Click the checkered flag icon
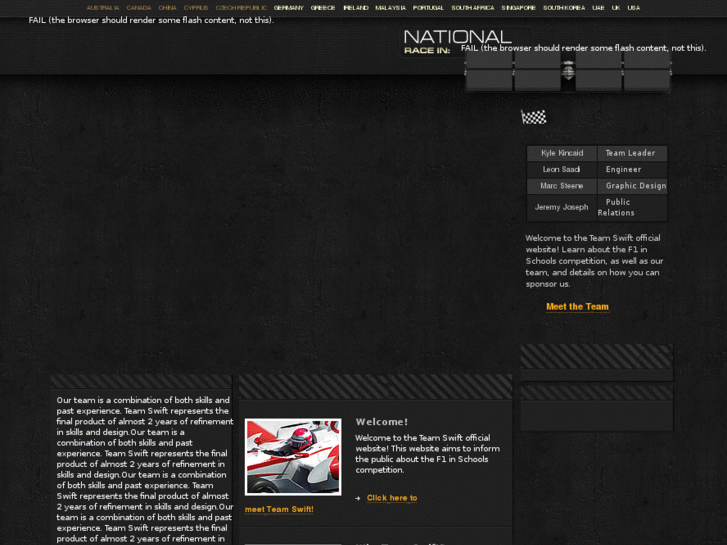 tap(534, 117)
